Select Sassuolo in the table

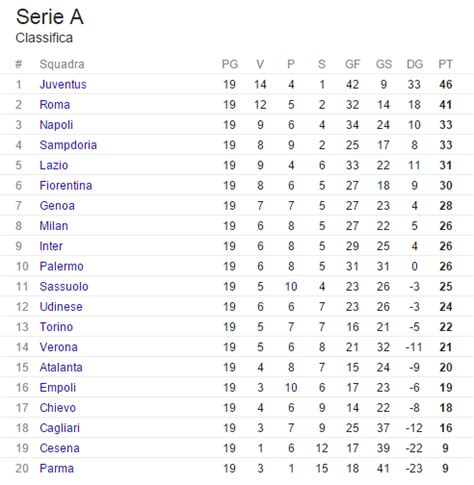[x=64, y=287]
